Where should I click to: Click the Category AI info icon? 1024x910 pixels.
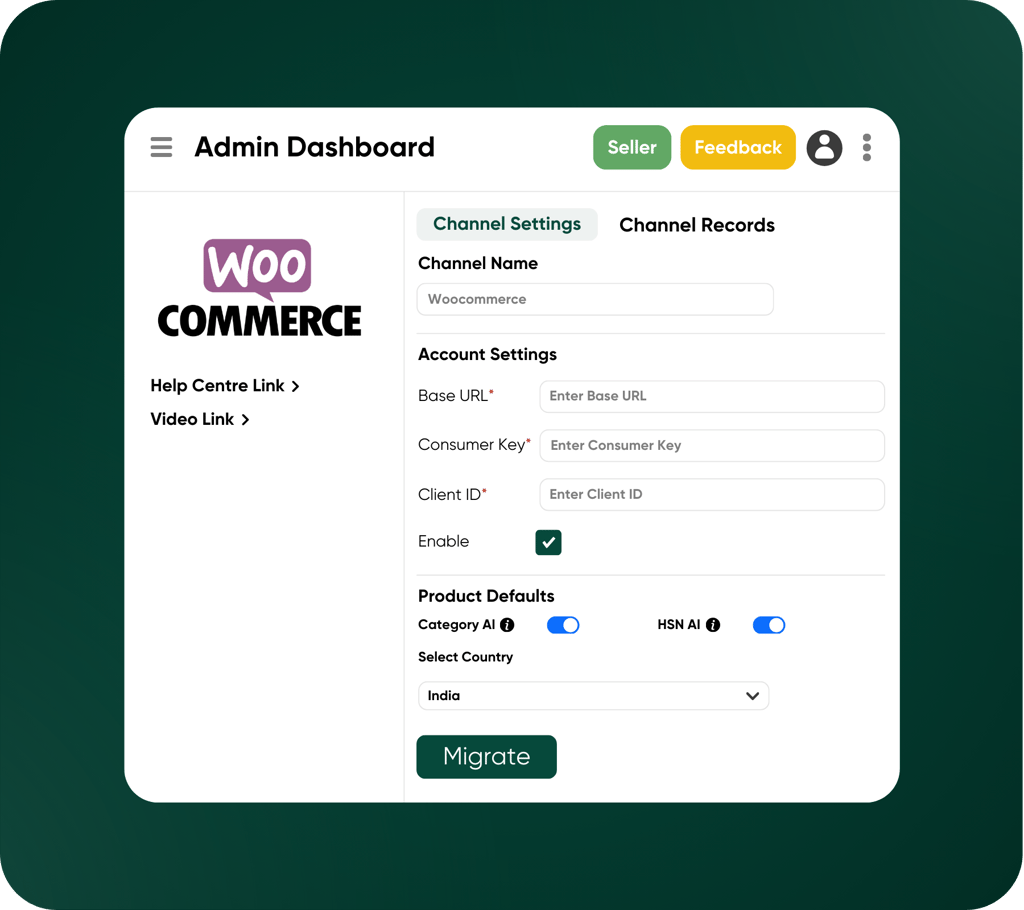click(x=507, y=625)
